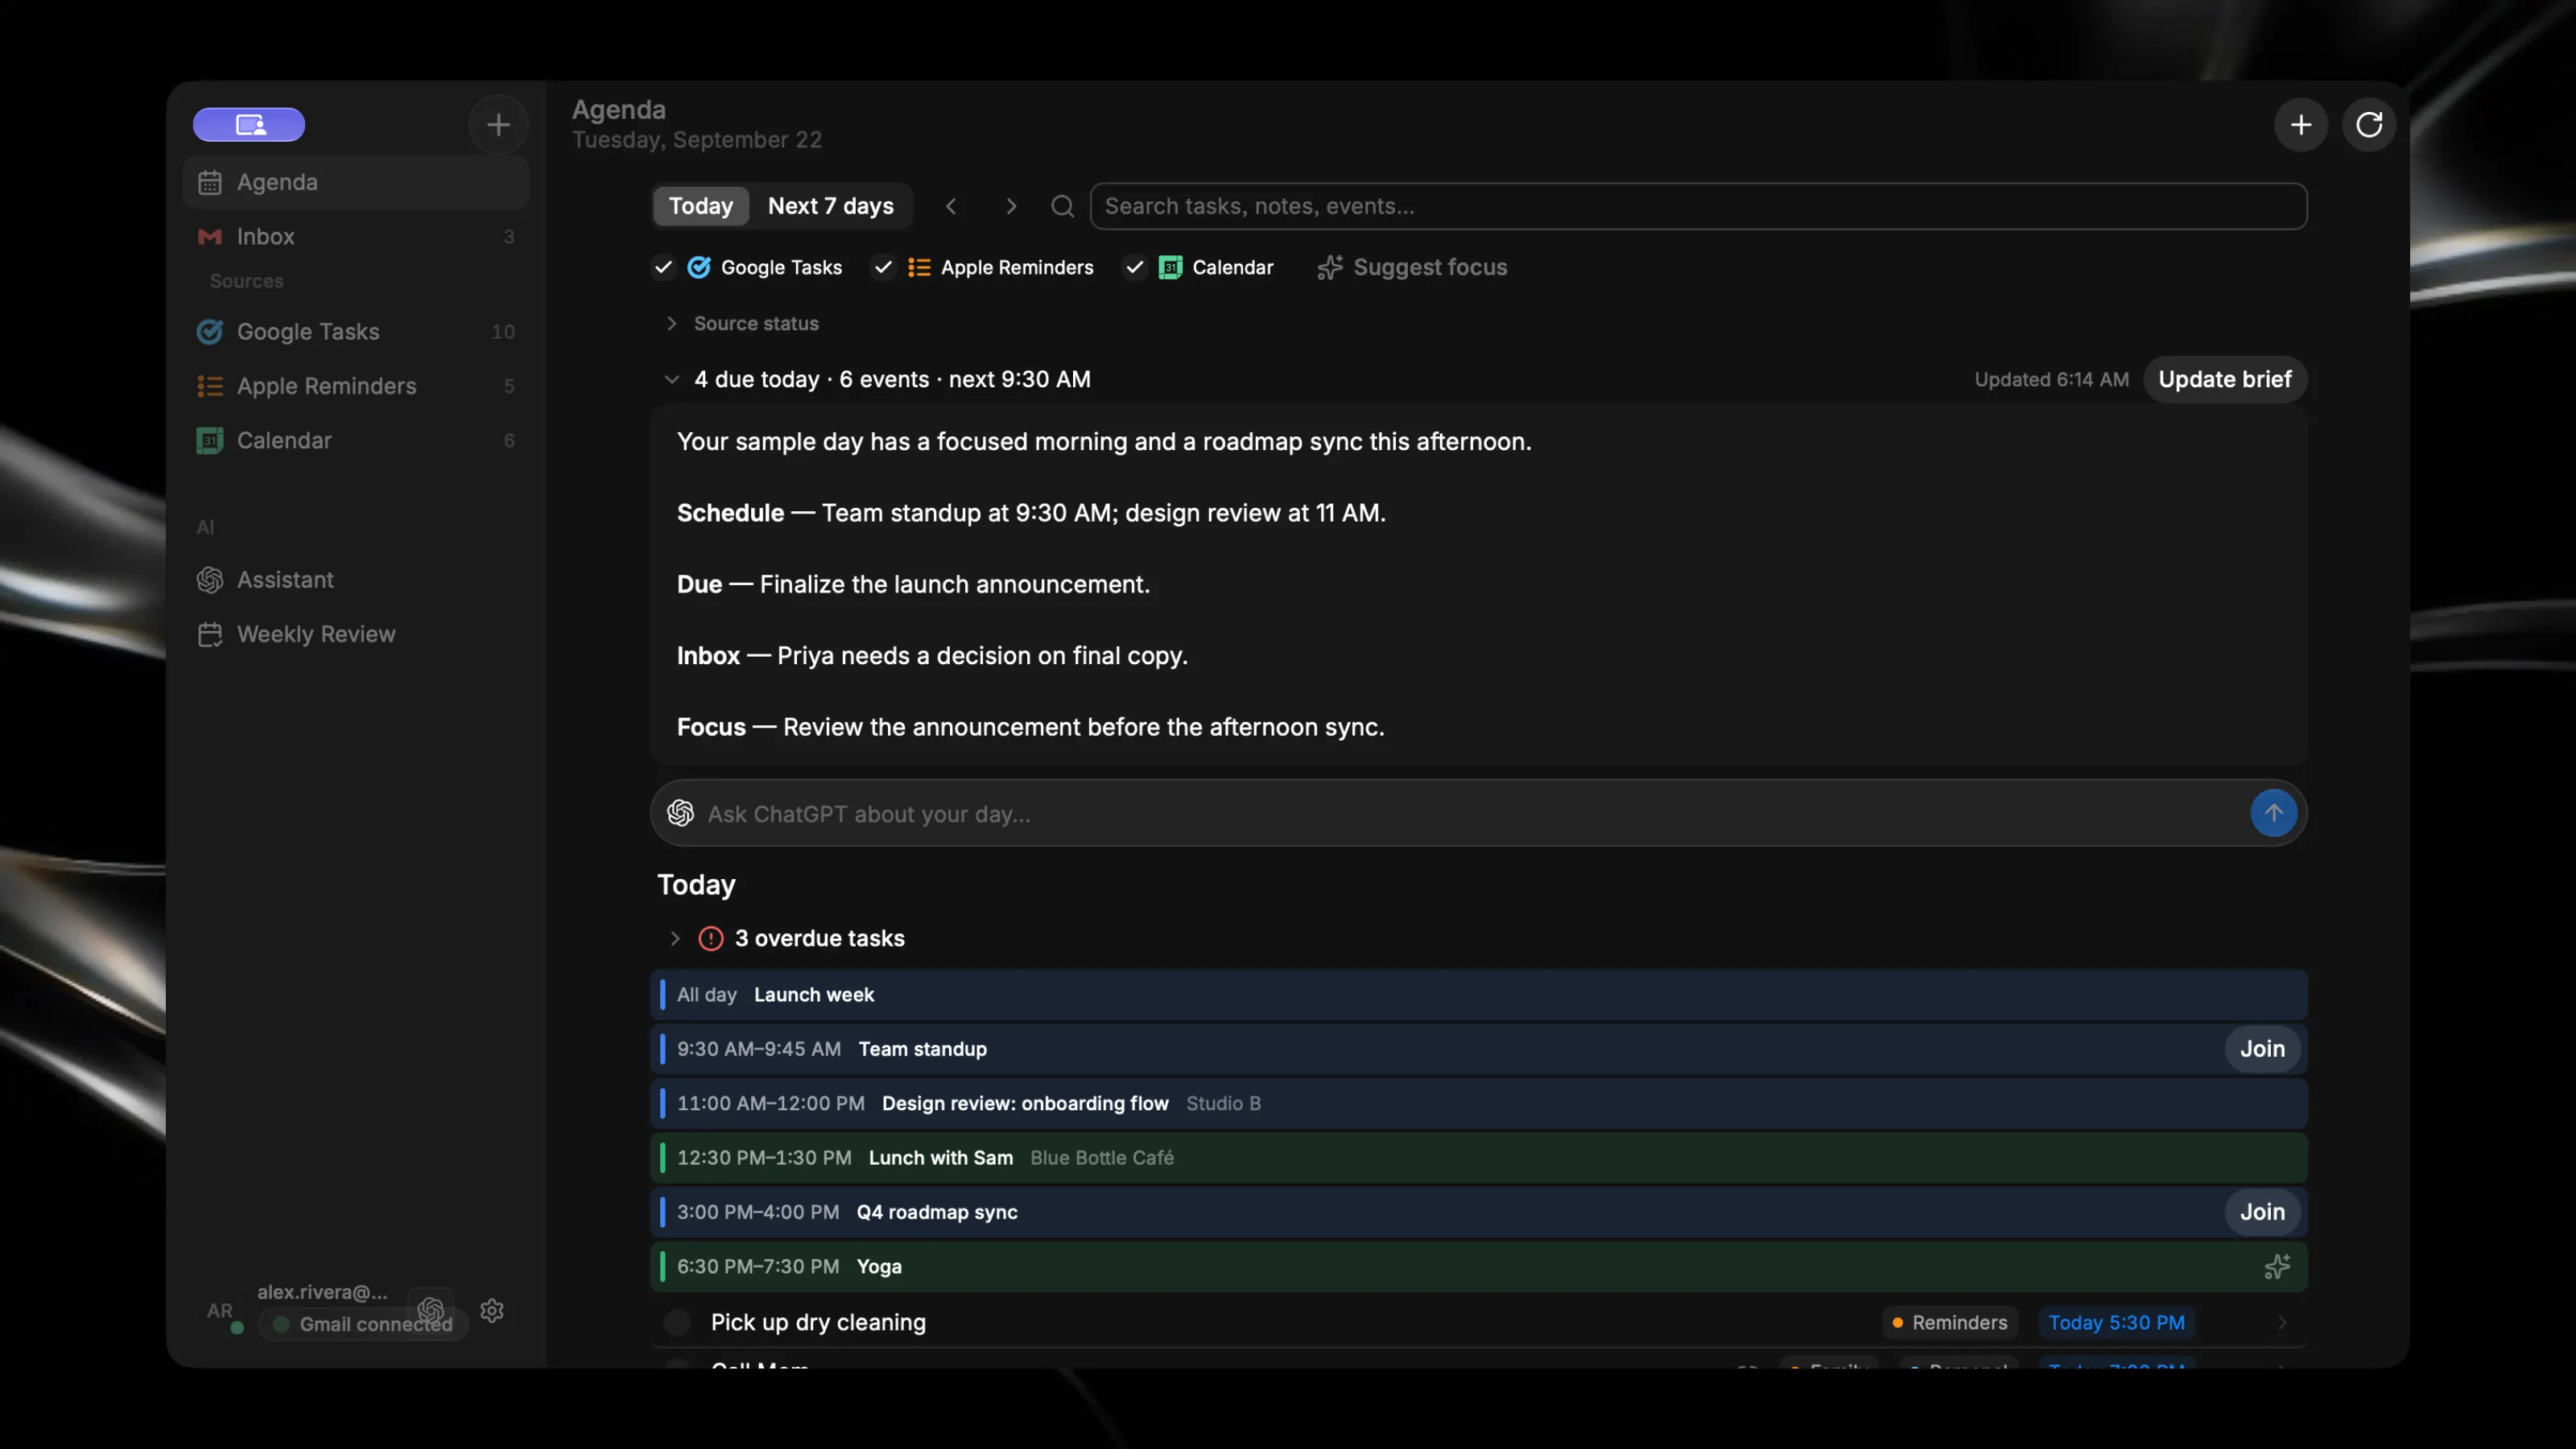Viewport: 2576px width, 1449px height.
Task: Open the Yoga event row
Action: (1478, 1266)
